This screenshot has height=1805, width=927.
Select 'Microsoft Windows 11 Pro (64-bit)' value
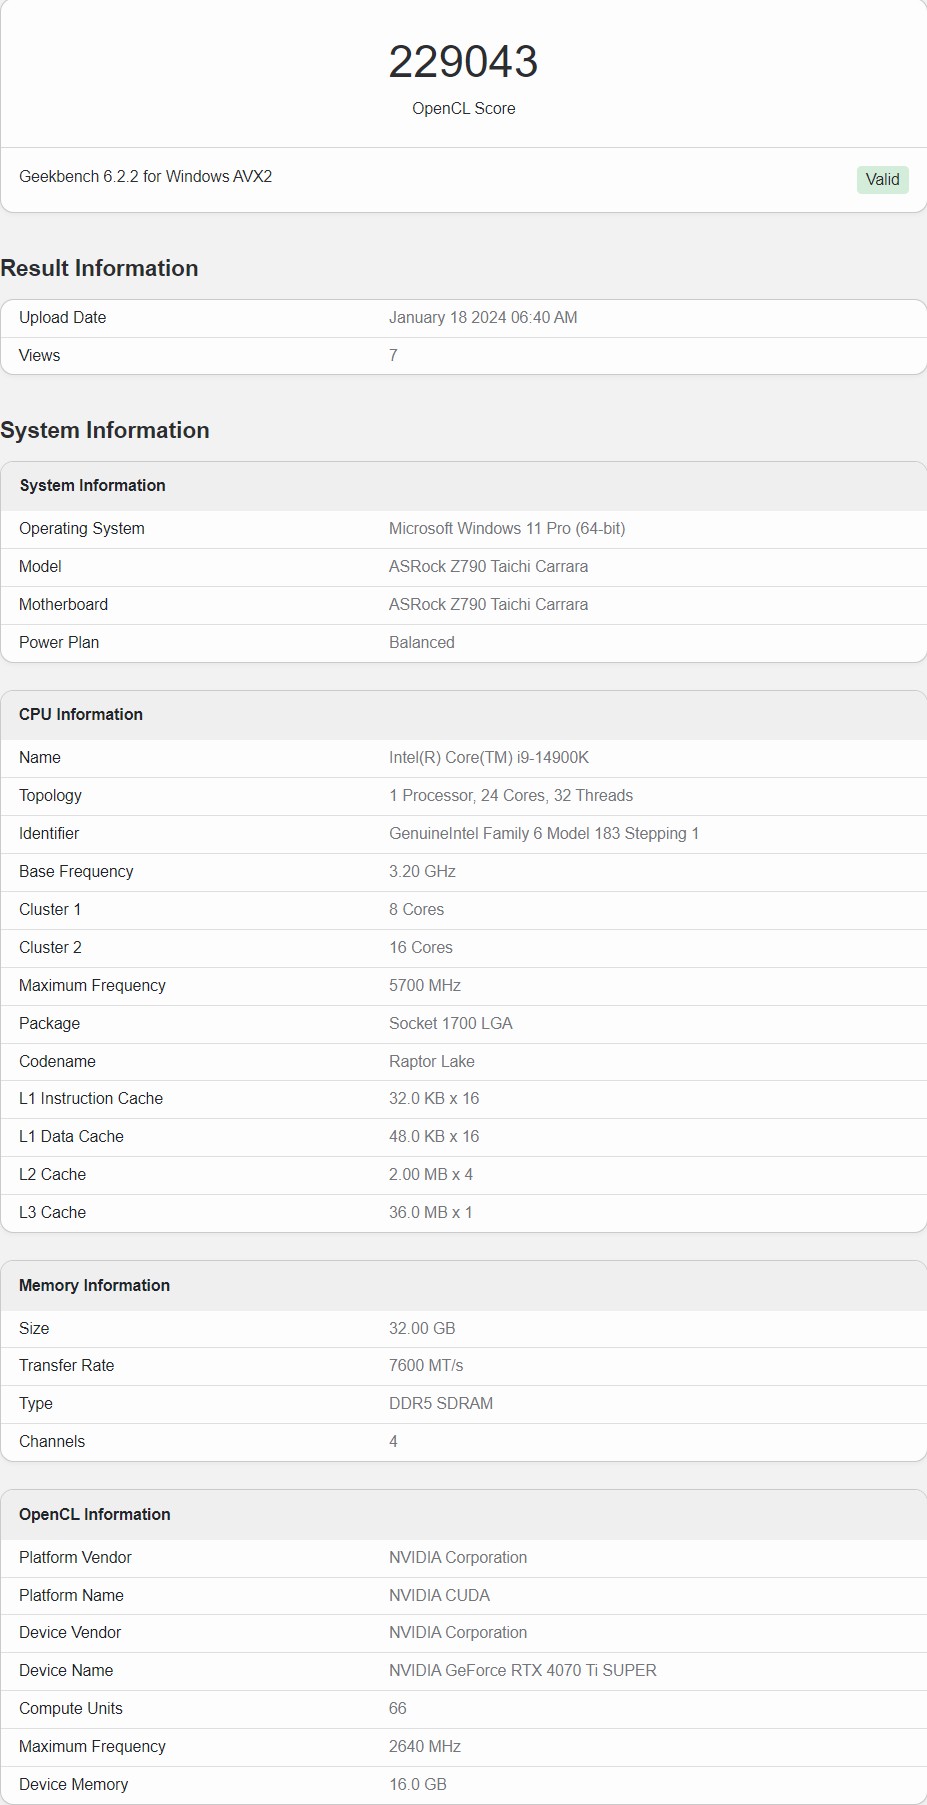[x=507, y=528]
